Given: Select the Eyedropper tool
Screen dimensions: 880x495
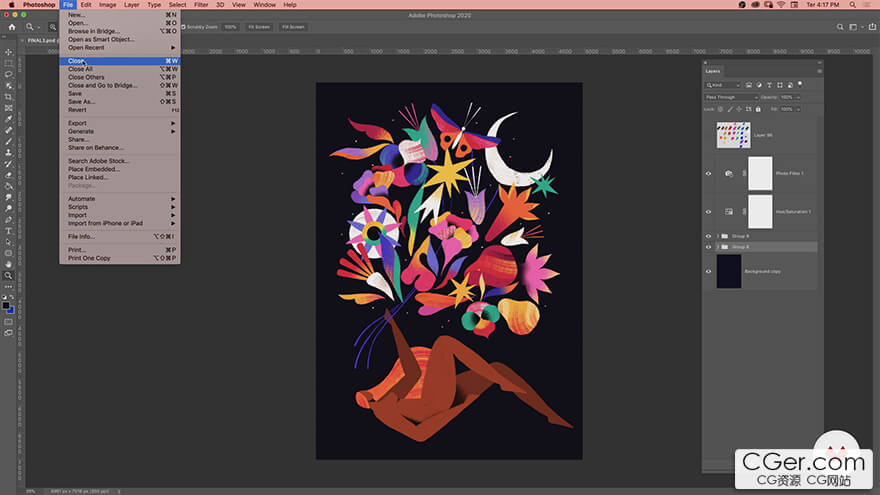Looking at the screenshot, I should tap(8, 119).
